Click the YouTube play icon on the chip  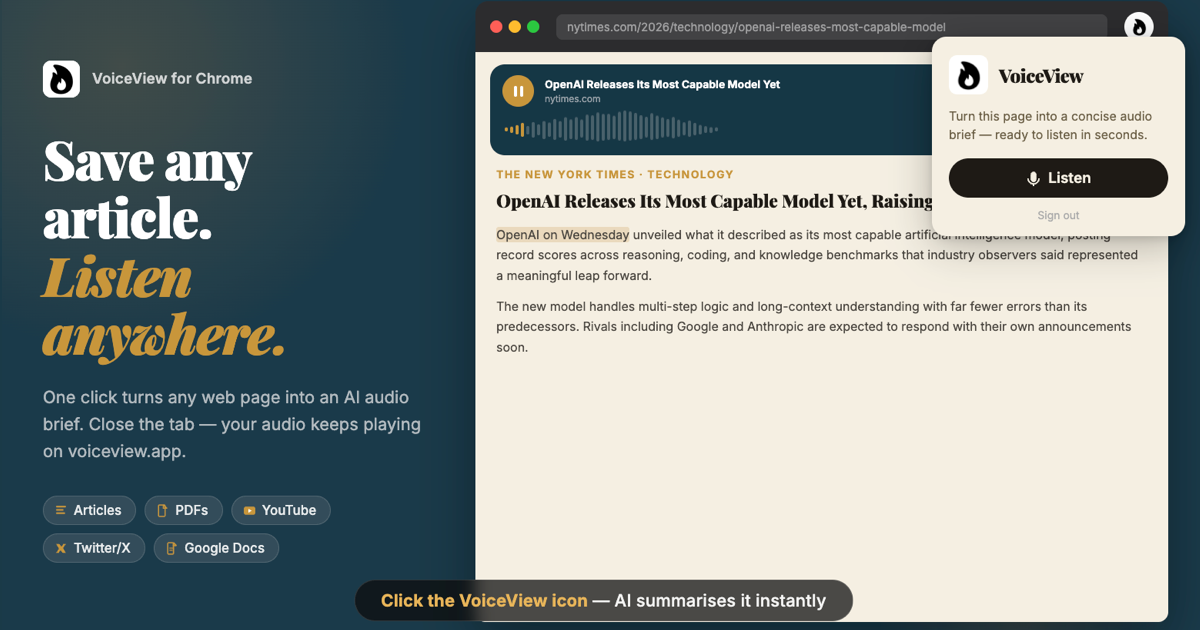pos(250,510)
